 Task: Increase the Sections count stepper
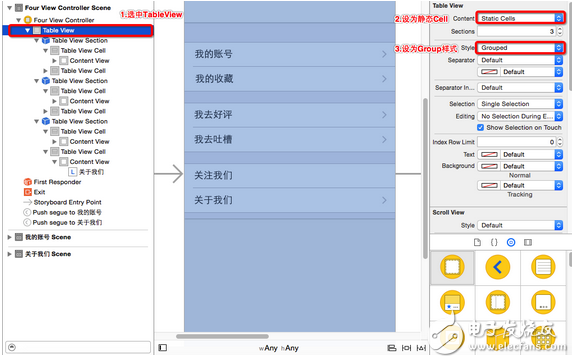point(560,29)
